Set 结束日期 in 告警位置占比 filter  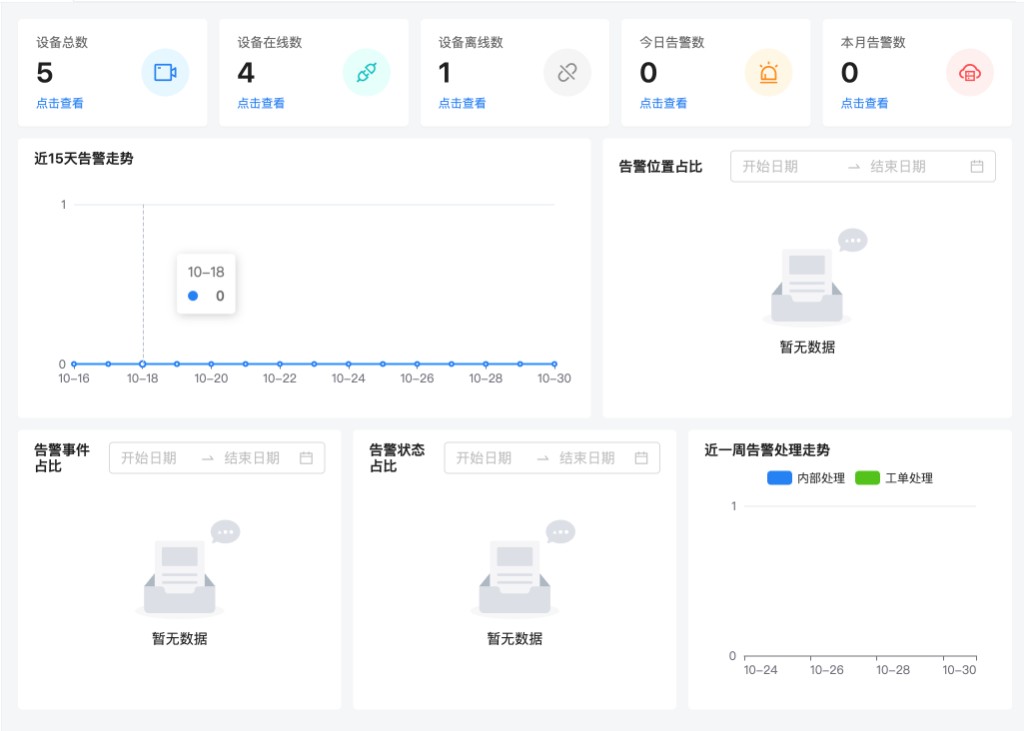898,167
